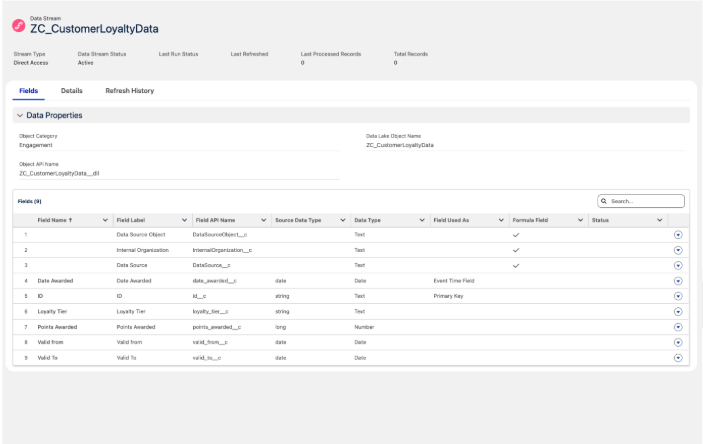Click the DataSourceObject__c API name cell
Image resolution: width=703 pixels, height=444 pixels.
pyautogui.click(x=220, y=235)
